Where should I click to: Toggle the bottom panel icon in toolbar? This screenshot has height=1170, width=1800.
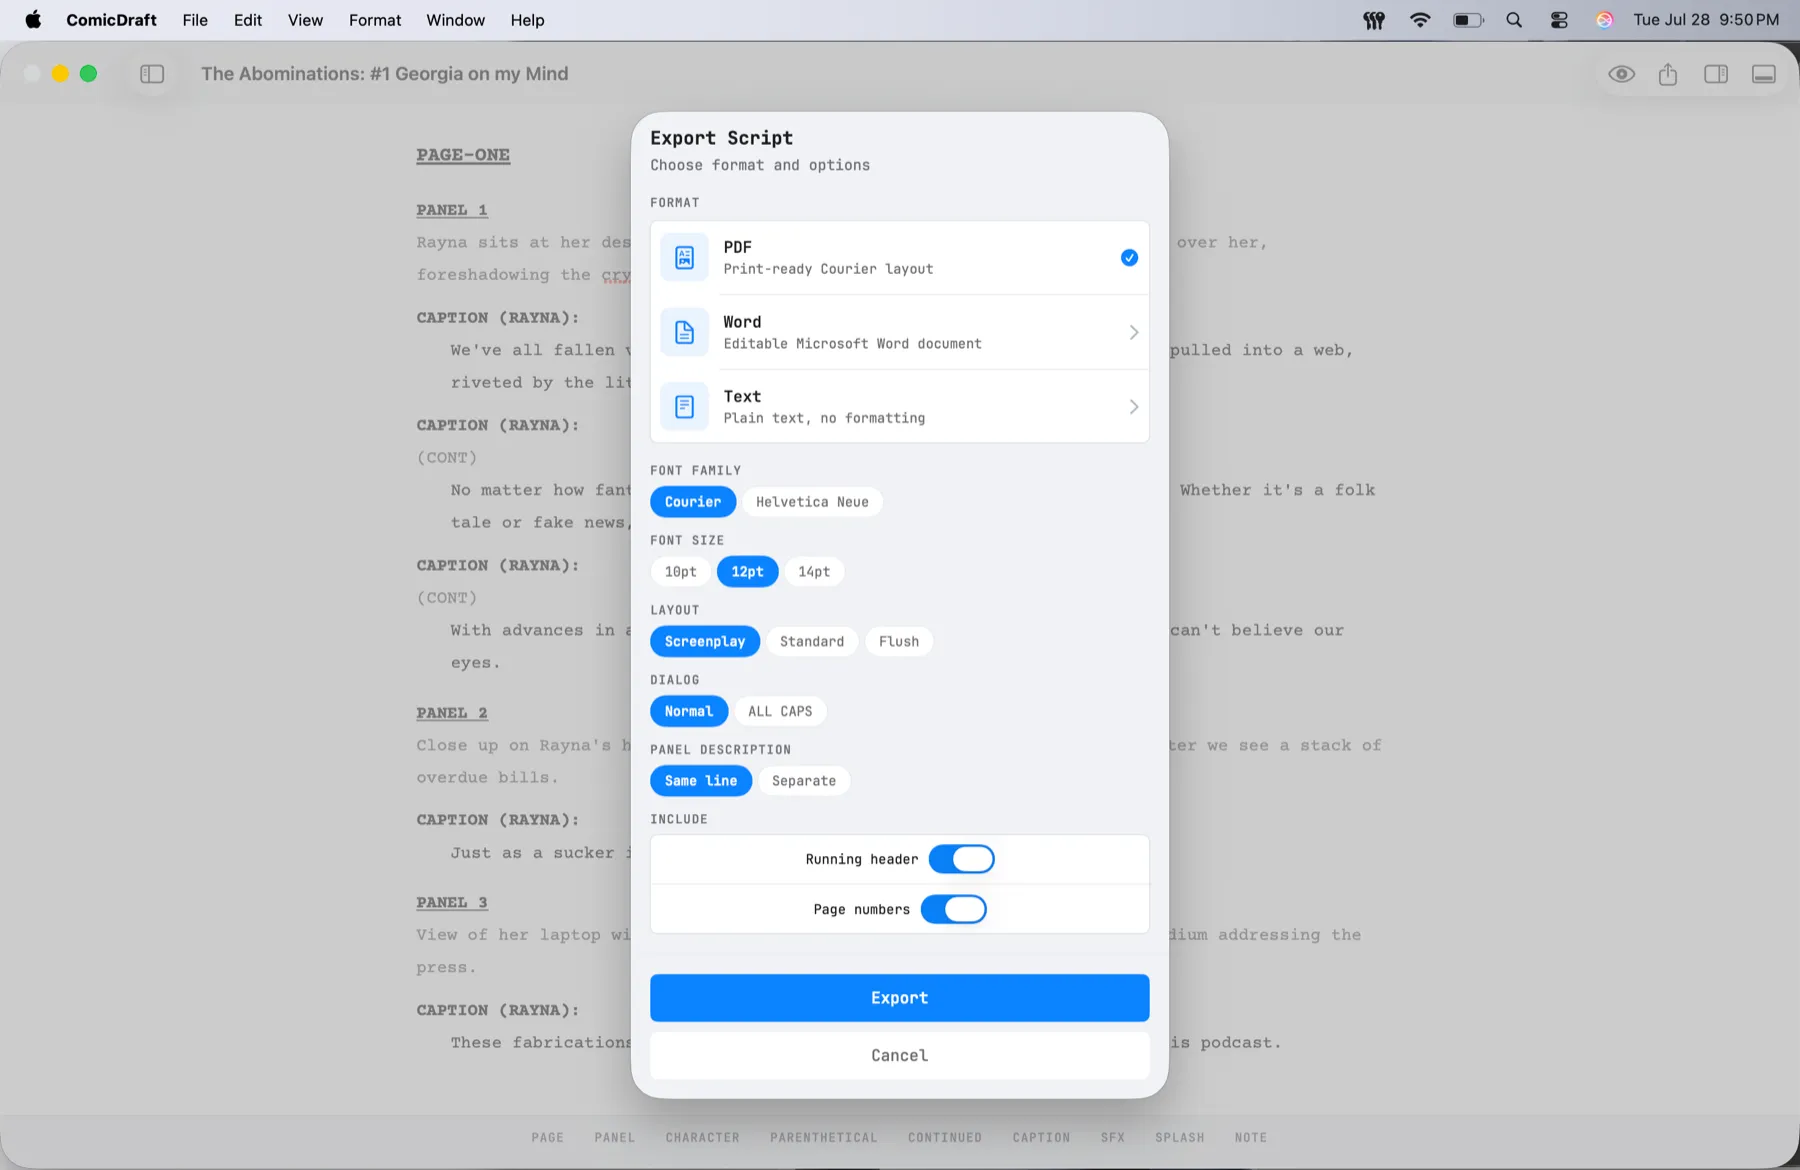pos(1764,74)
